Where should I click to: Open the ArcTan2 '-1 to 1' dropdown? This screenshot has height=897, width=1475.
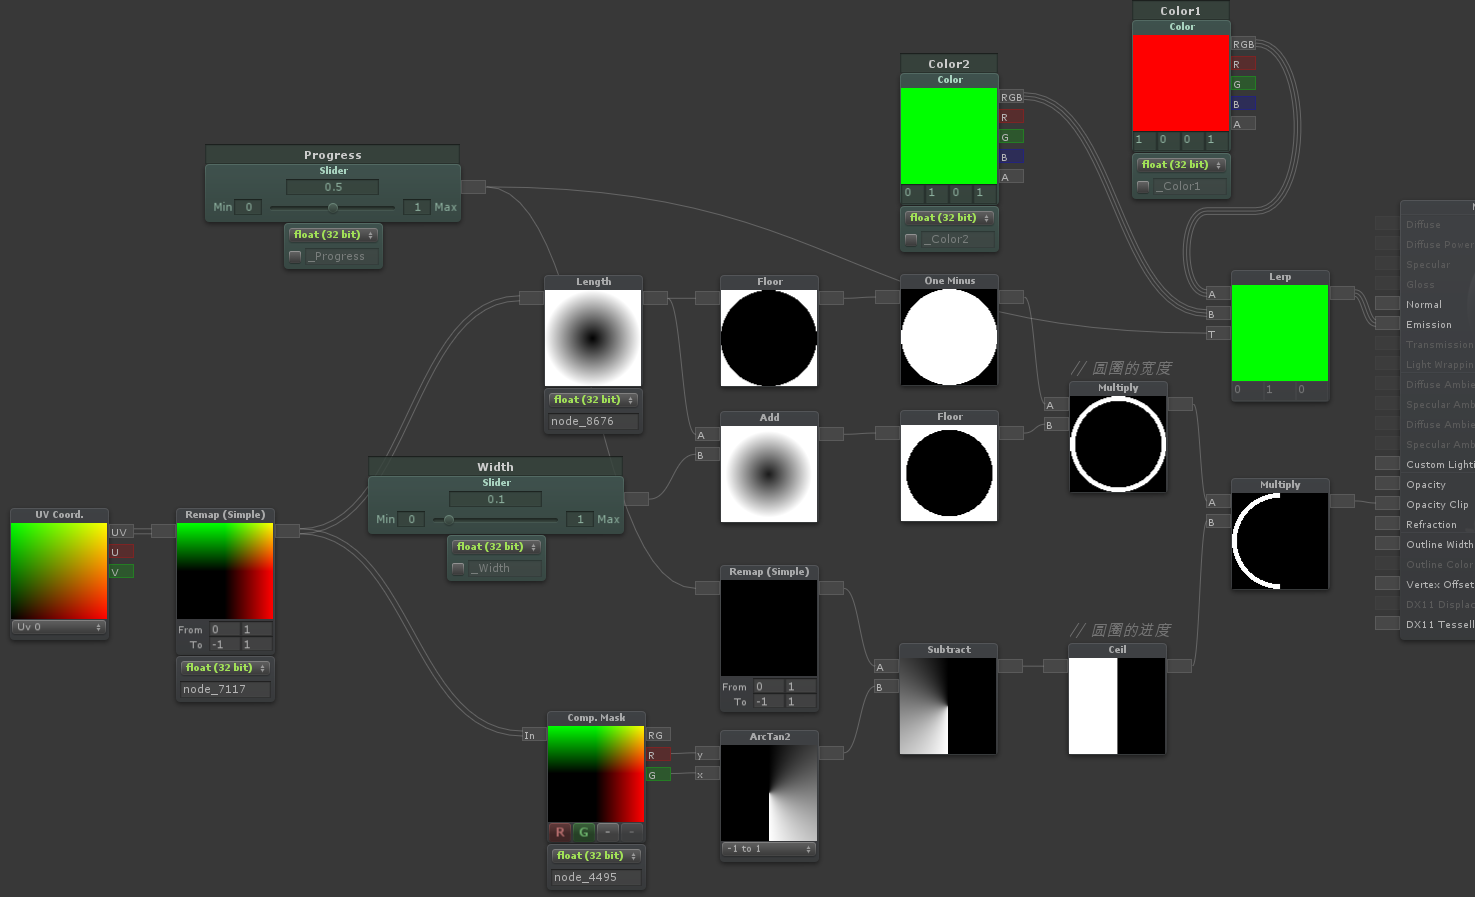(x=769, y=849)
